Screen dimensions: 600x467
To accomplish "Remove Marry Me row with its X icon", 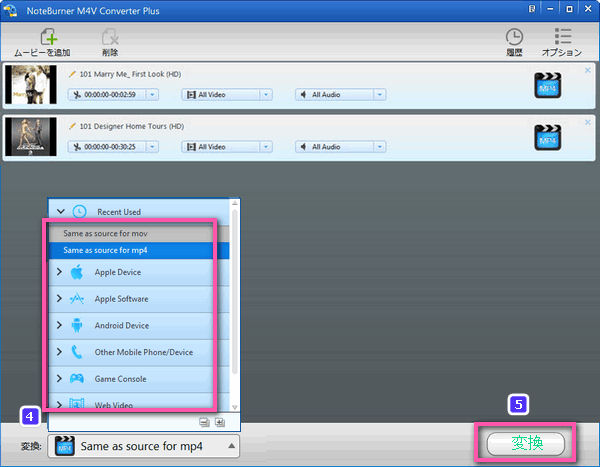I will 588,70.
